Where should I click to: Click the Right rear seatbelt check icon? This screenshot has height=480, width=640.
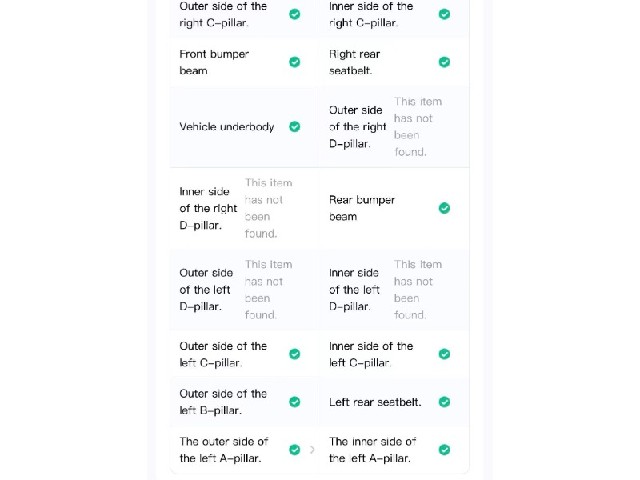click(444, 62)
